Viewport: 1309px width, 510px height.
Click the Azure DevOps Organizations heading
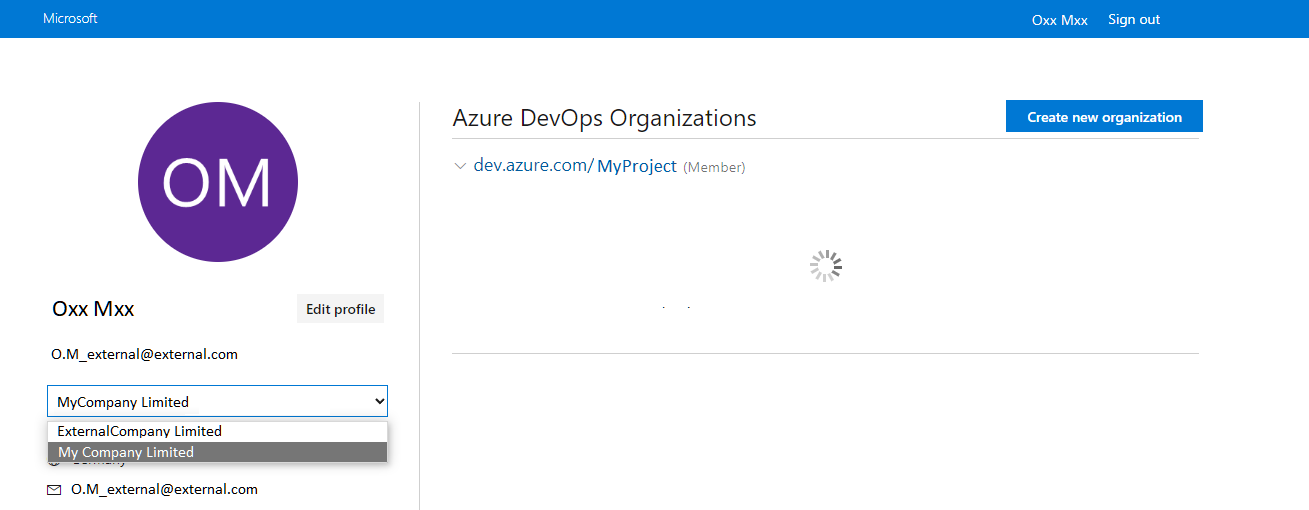pyautogui.click(x=604, y=118)
